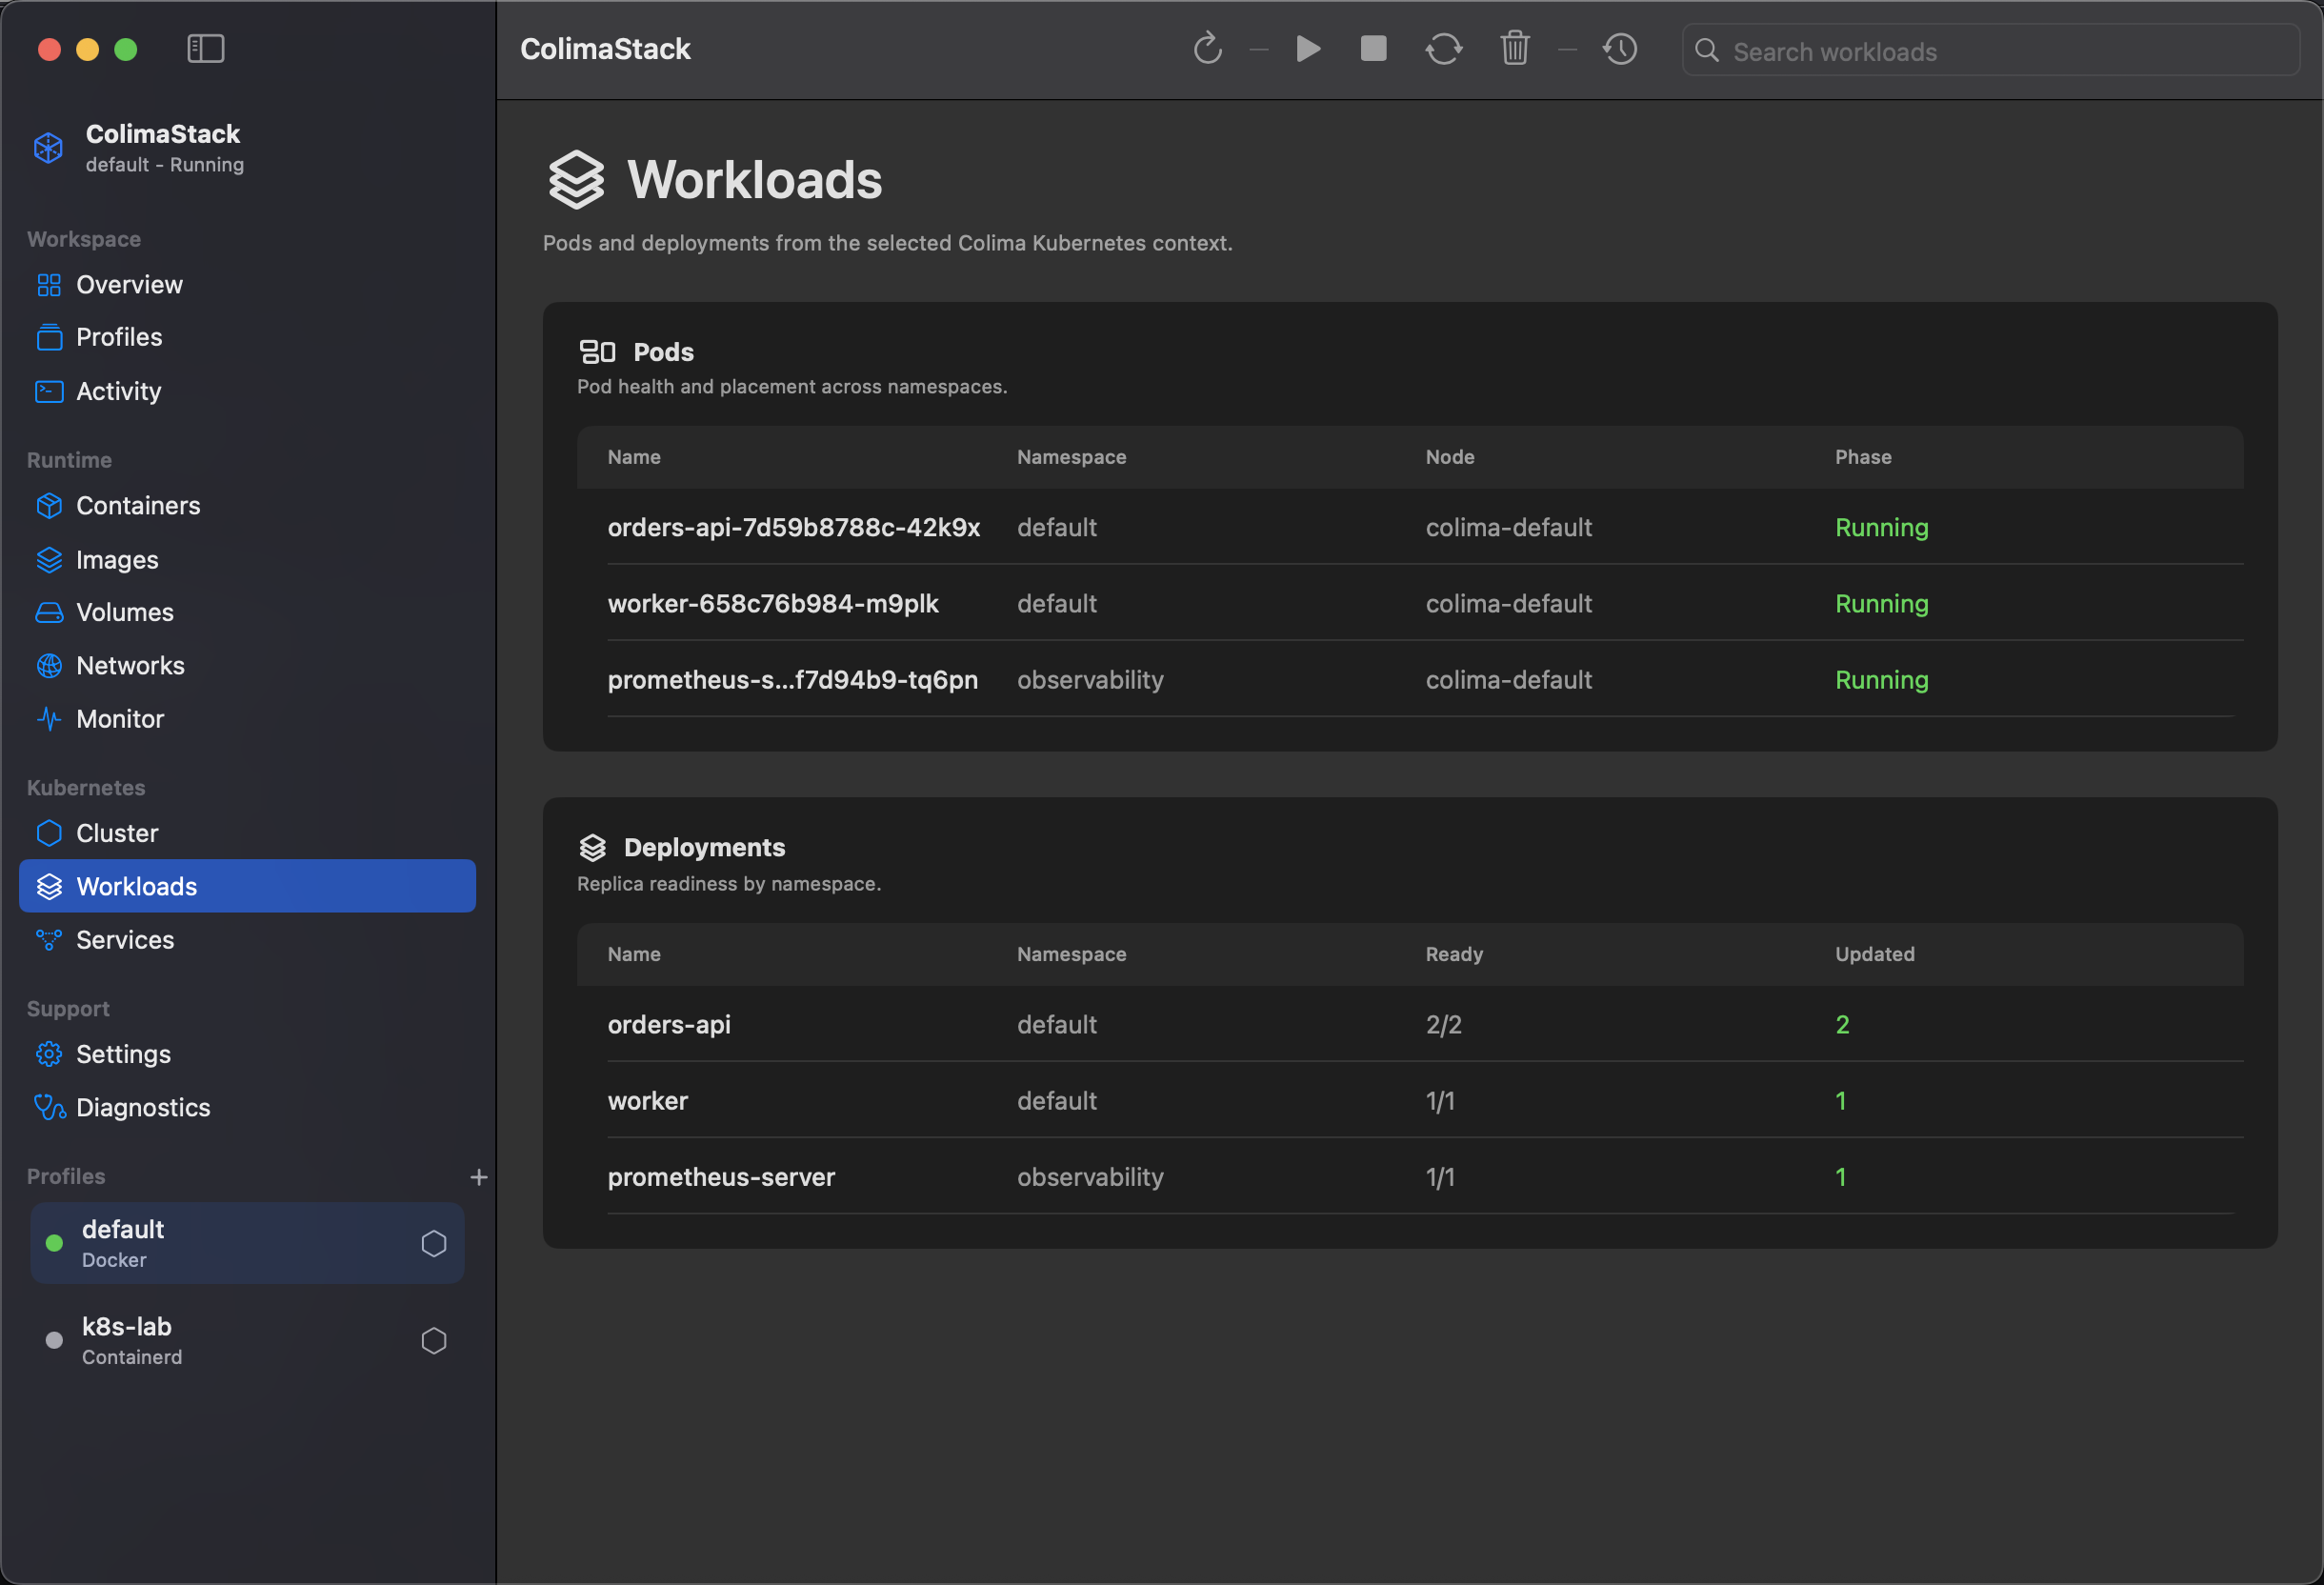This screenshot has height=1585, width=2324.
Task: Click the Volumes drive icon
Action: coord(48,612)
